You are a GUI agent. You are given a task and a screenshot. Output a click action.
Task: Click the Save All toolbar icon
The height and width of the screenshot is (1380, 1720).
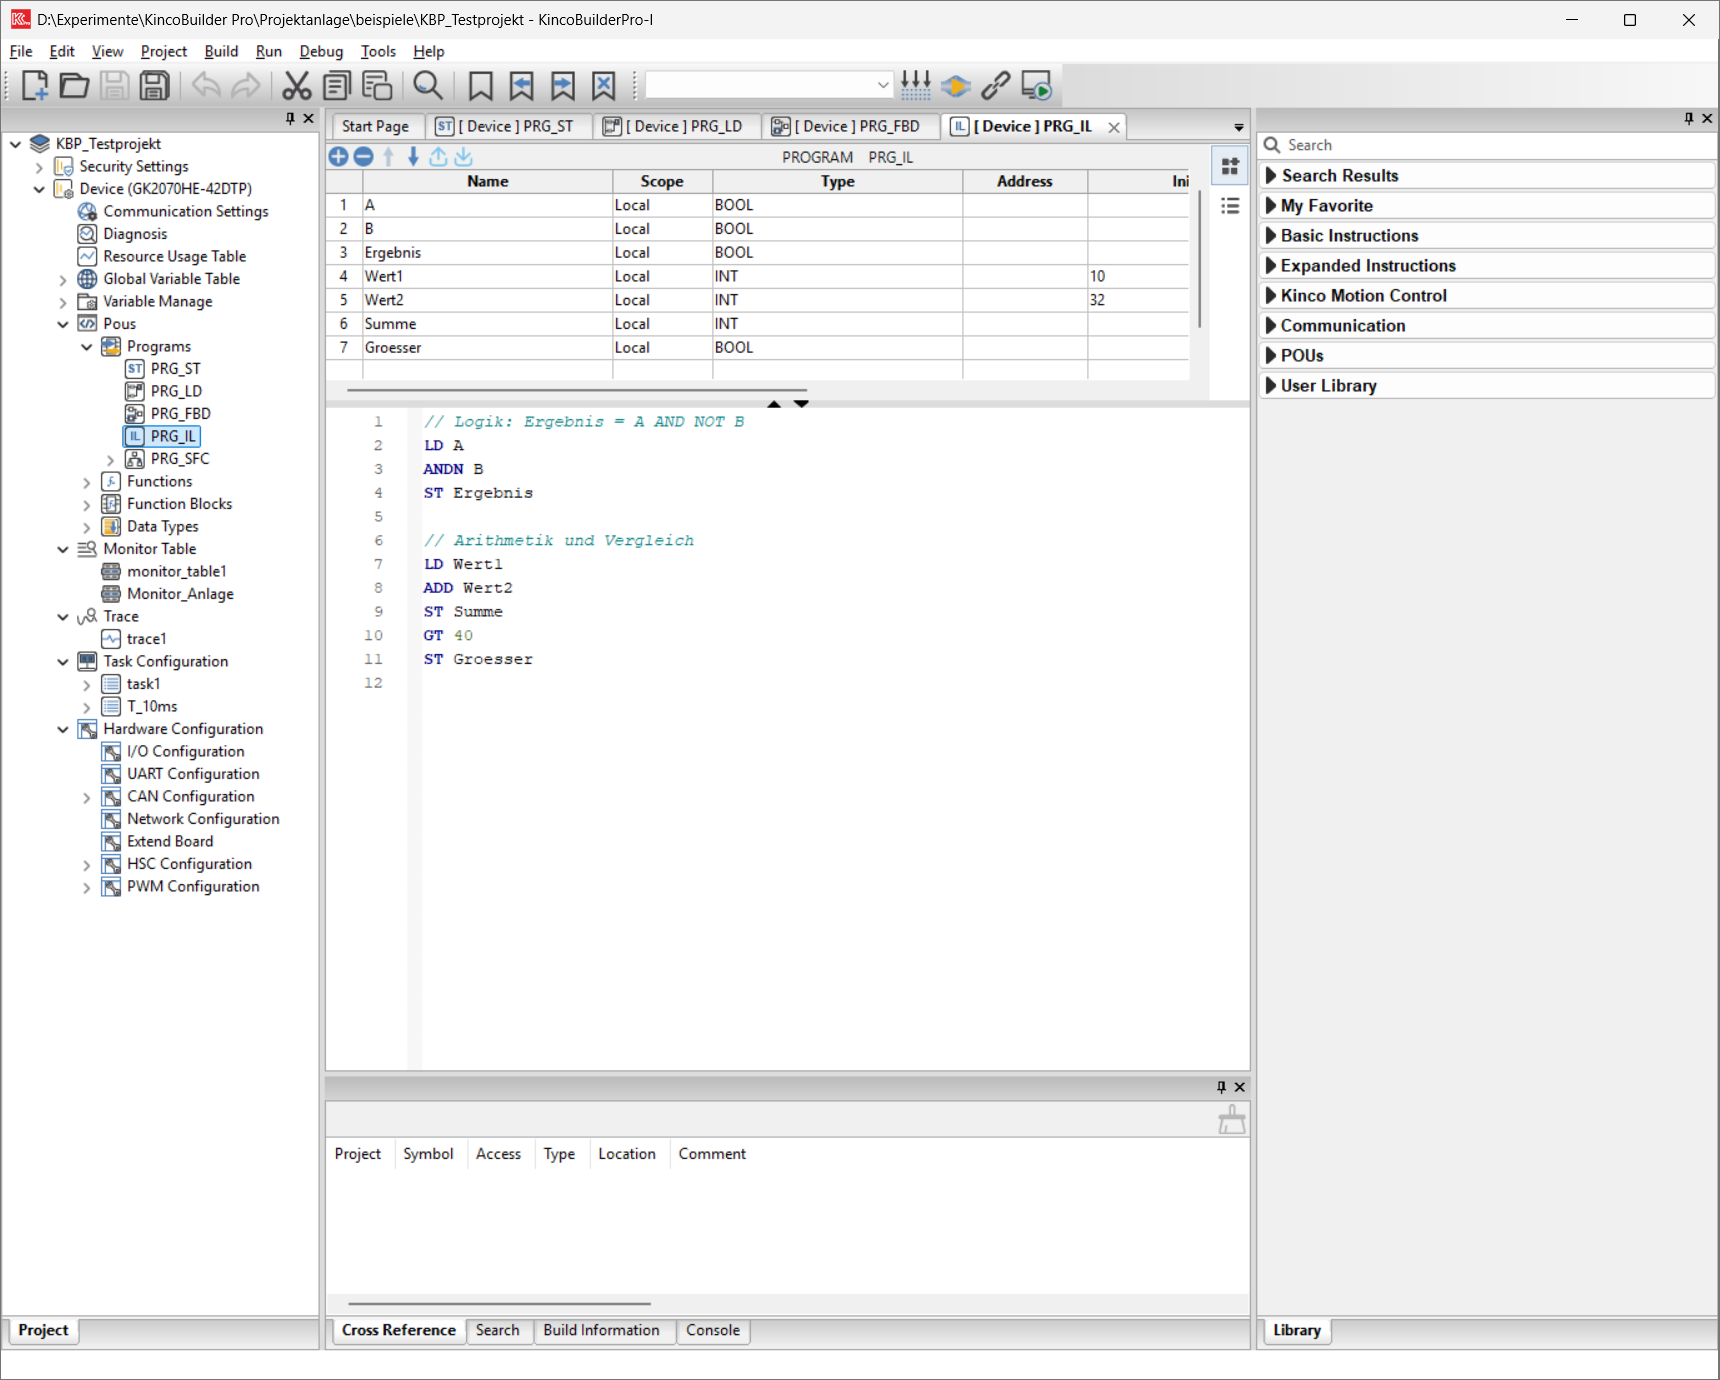point(154,86)
